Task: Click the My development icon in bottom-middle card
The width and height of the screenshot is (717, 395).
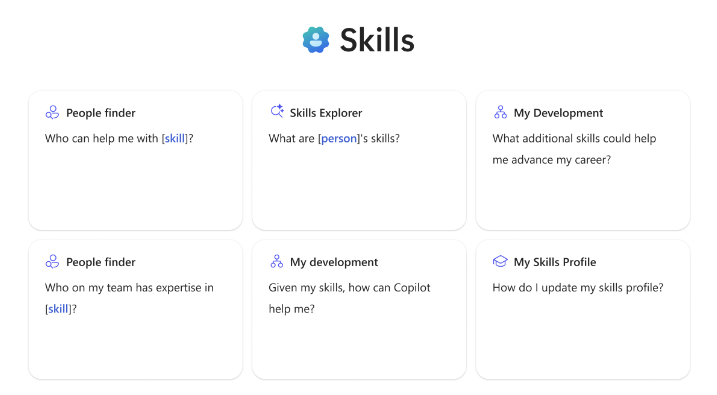Action: coord(277,262)
